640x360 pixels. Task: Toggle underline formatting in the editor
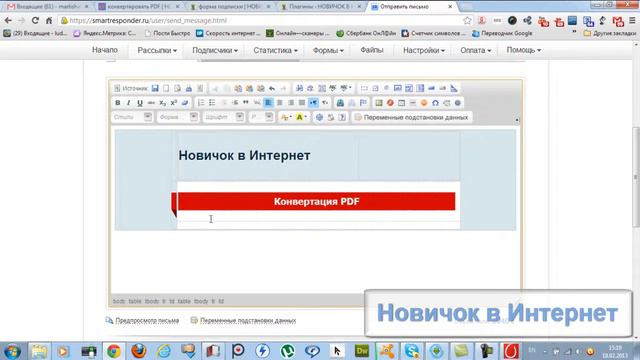[x=140, y=103]
